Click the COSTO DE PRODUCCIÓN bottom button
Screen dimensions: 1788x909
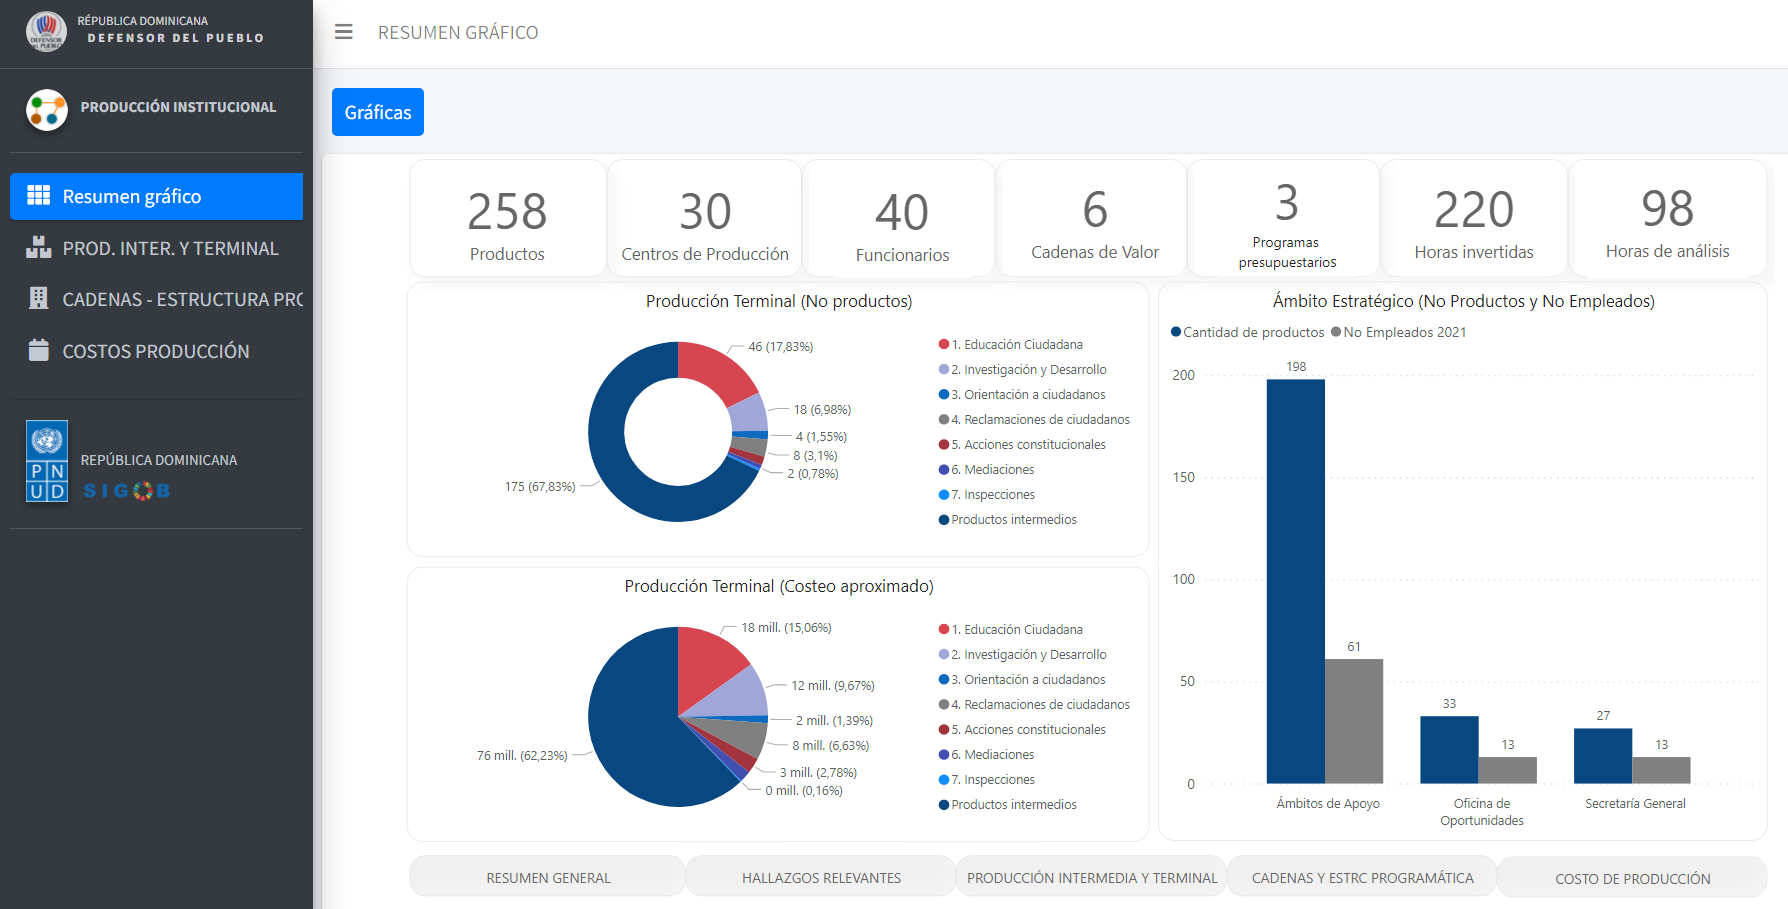pyautogui.click(x=1632, y=878)
